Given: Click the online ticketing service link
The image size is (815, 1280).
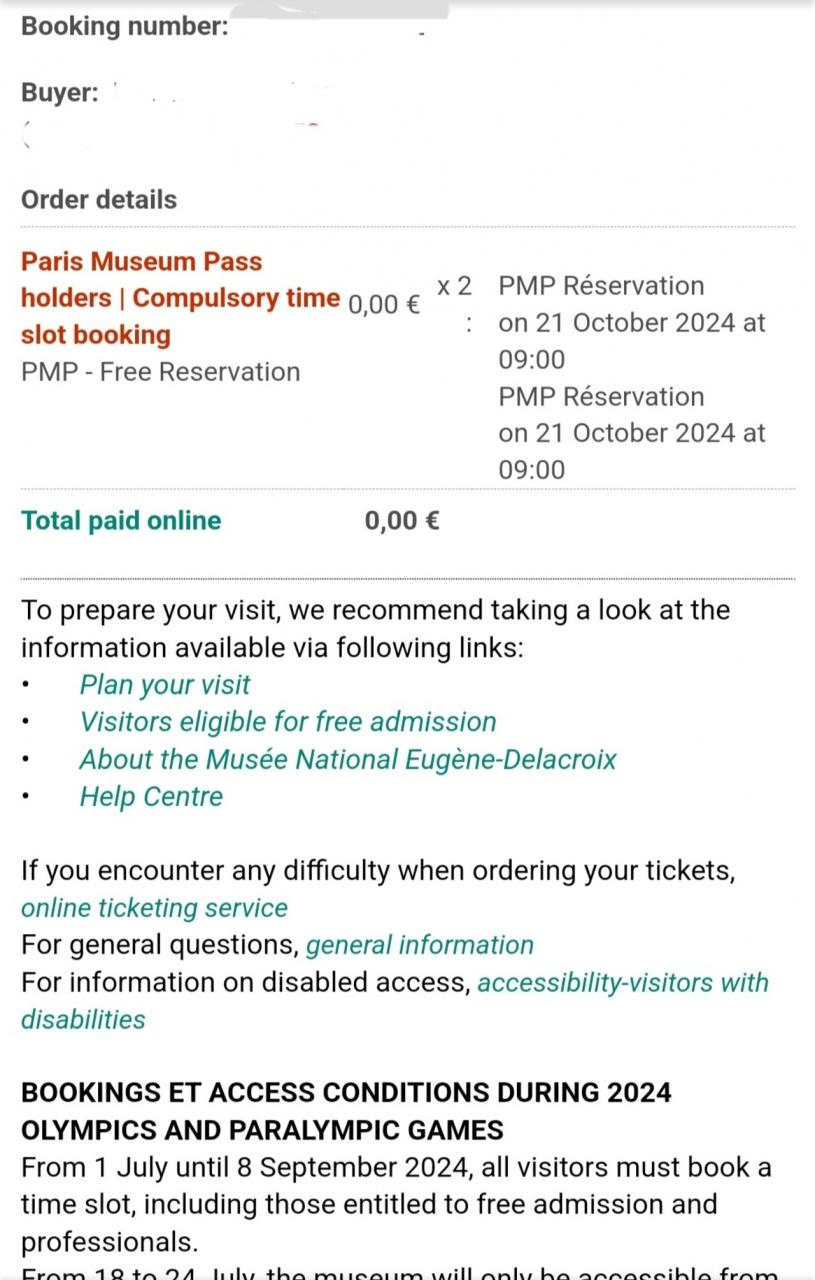Looking at the screenshot, I should click(x=154, y=908).
